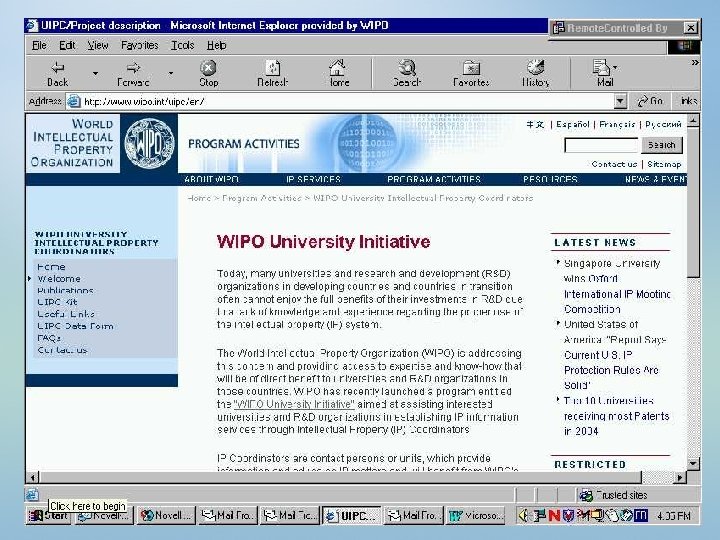Click the vertical scrollbar up arrow
The width and height of the screenshot is (720, 540).
tap(693, 120)
